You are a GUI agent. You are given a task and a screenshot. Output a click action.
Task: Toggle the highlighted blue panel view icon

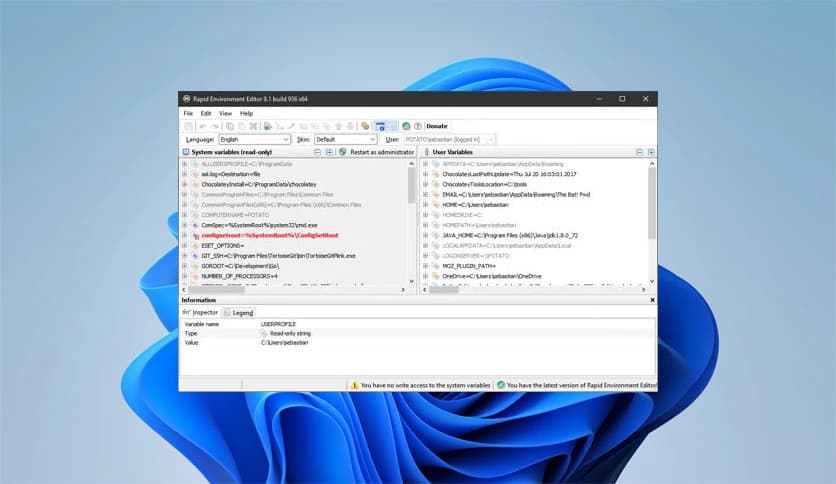(380, 126)
